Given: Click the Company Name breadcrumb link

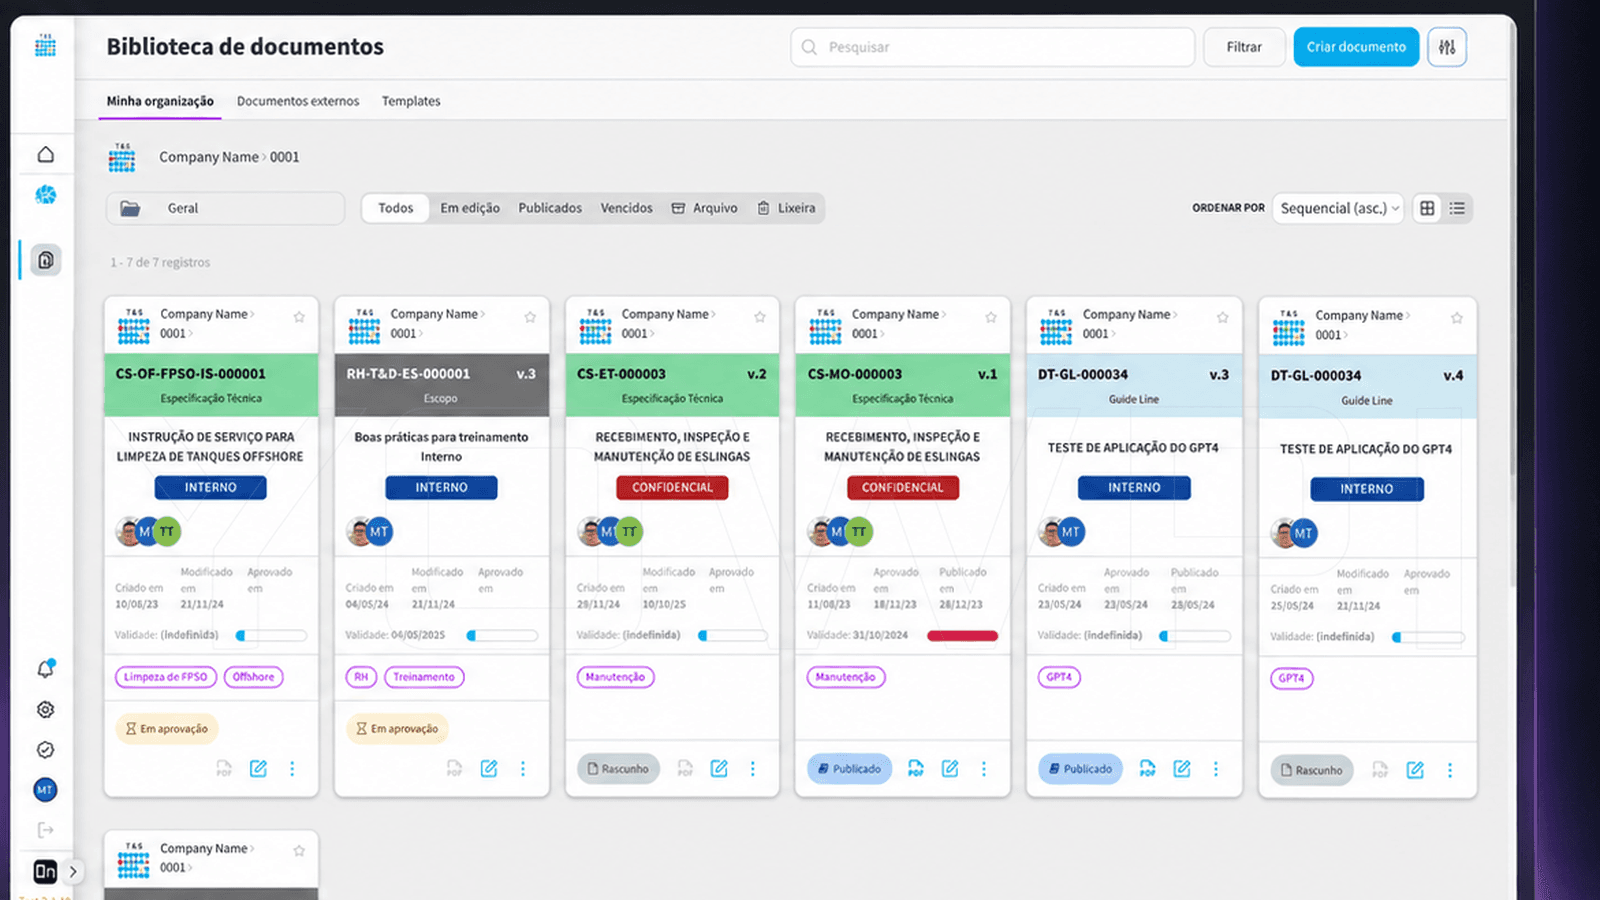Looking at the screenshot, I should tap(208, 157).
